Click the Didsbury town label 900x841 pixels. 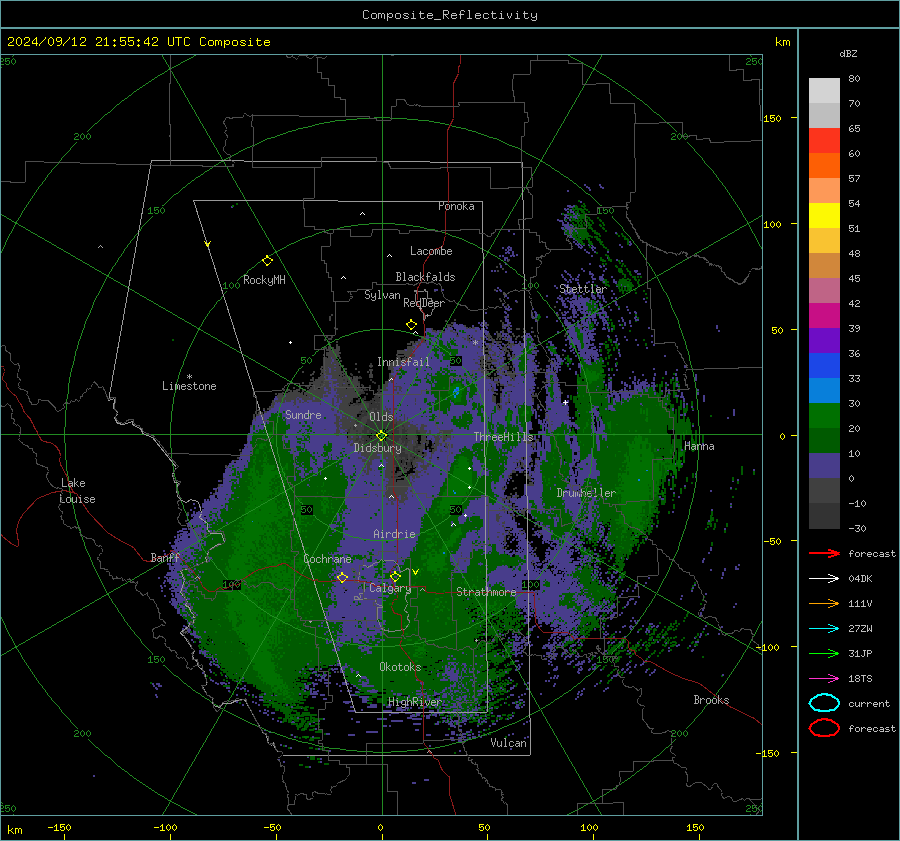(x=377, y=448)
